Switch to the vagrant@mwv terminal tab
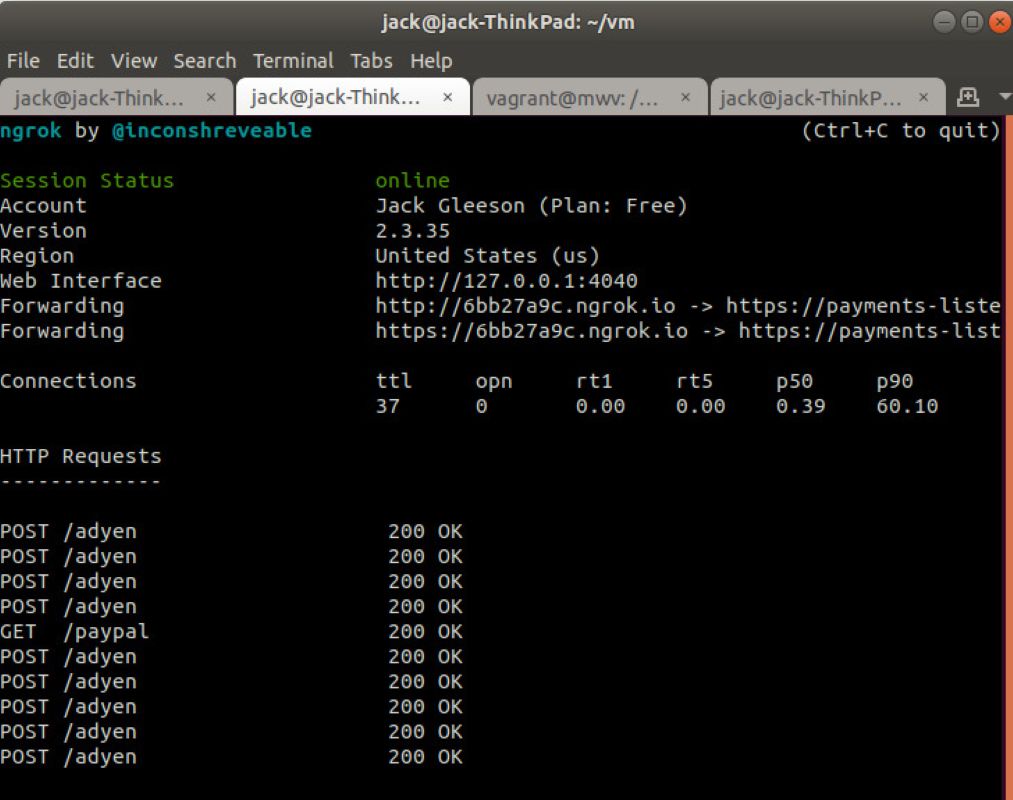Image resolution: width=1013 pixels, height=800 pixels. click(570, 98)
